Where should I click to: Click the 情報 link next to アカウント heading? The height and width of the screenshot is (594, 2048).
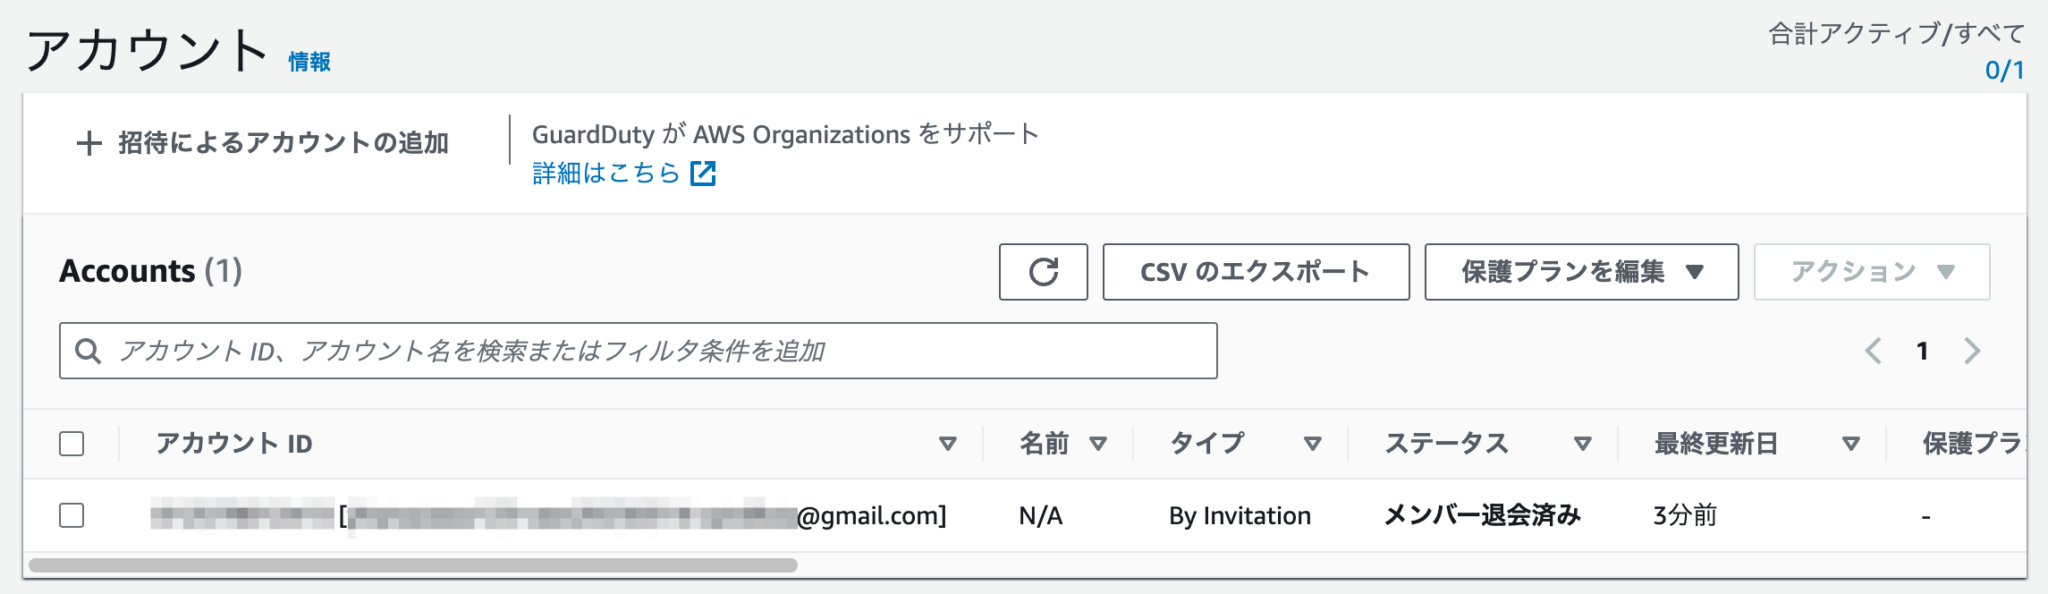coord(307,62)
